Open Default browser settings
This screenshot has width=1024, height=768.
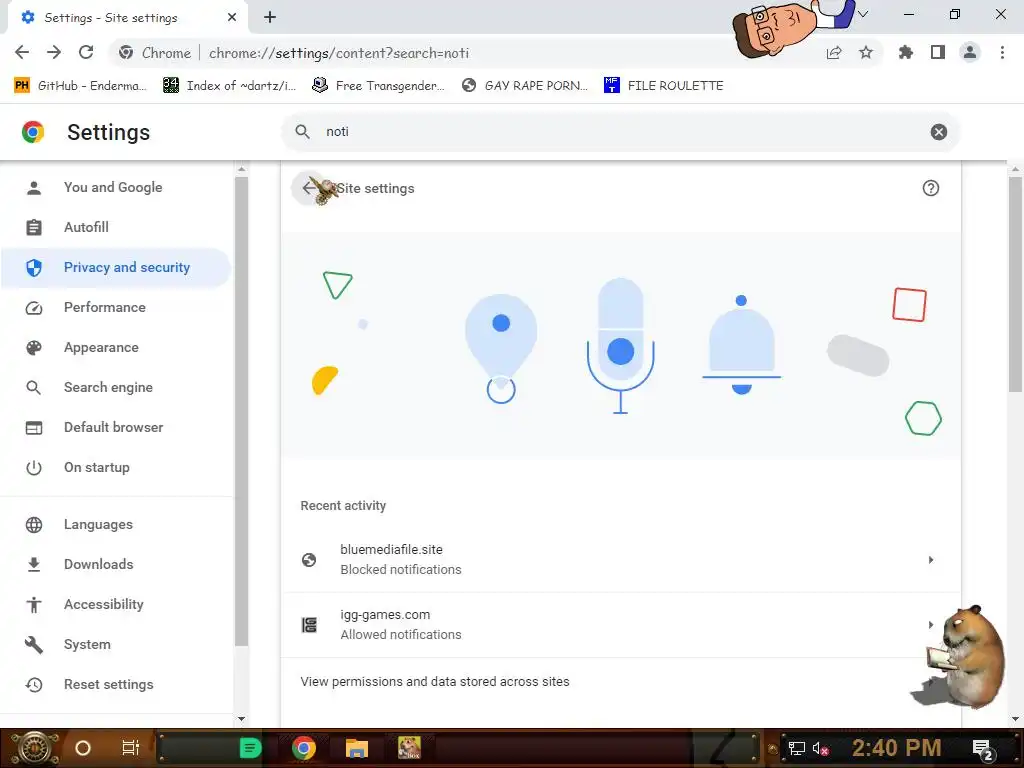[116, 427]
